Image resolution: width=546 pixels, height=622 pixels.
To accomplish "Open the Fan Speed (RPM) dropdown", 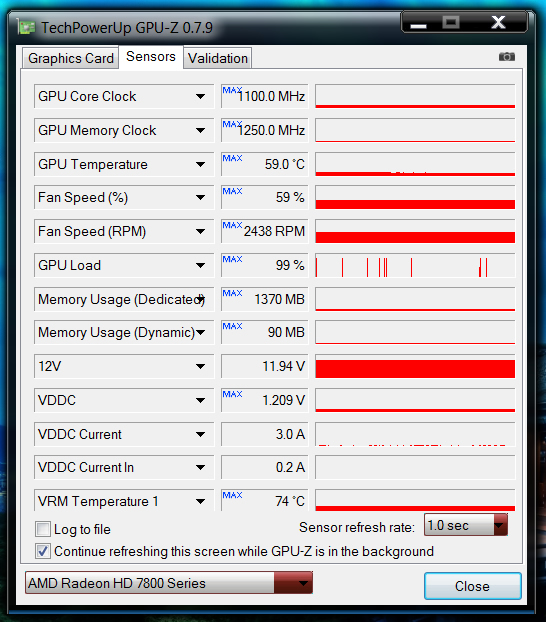I will tap(200, 231).
